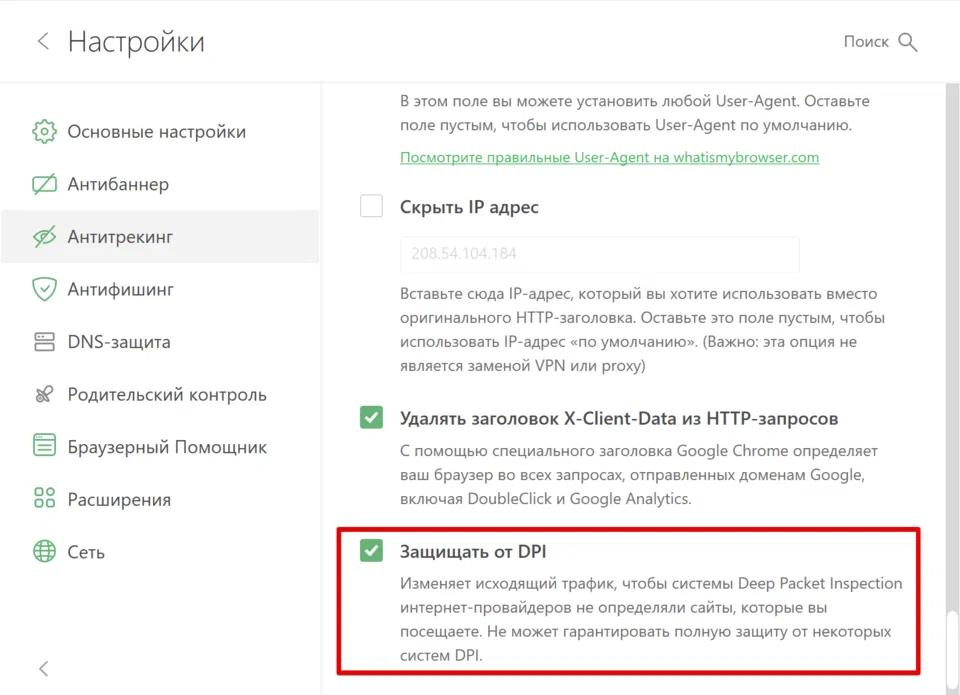The image size is (960, 695).
Task: Click the DNS-защита server icon
Action: pos(44,342)
